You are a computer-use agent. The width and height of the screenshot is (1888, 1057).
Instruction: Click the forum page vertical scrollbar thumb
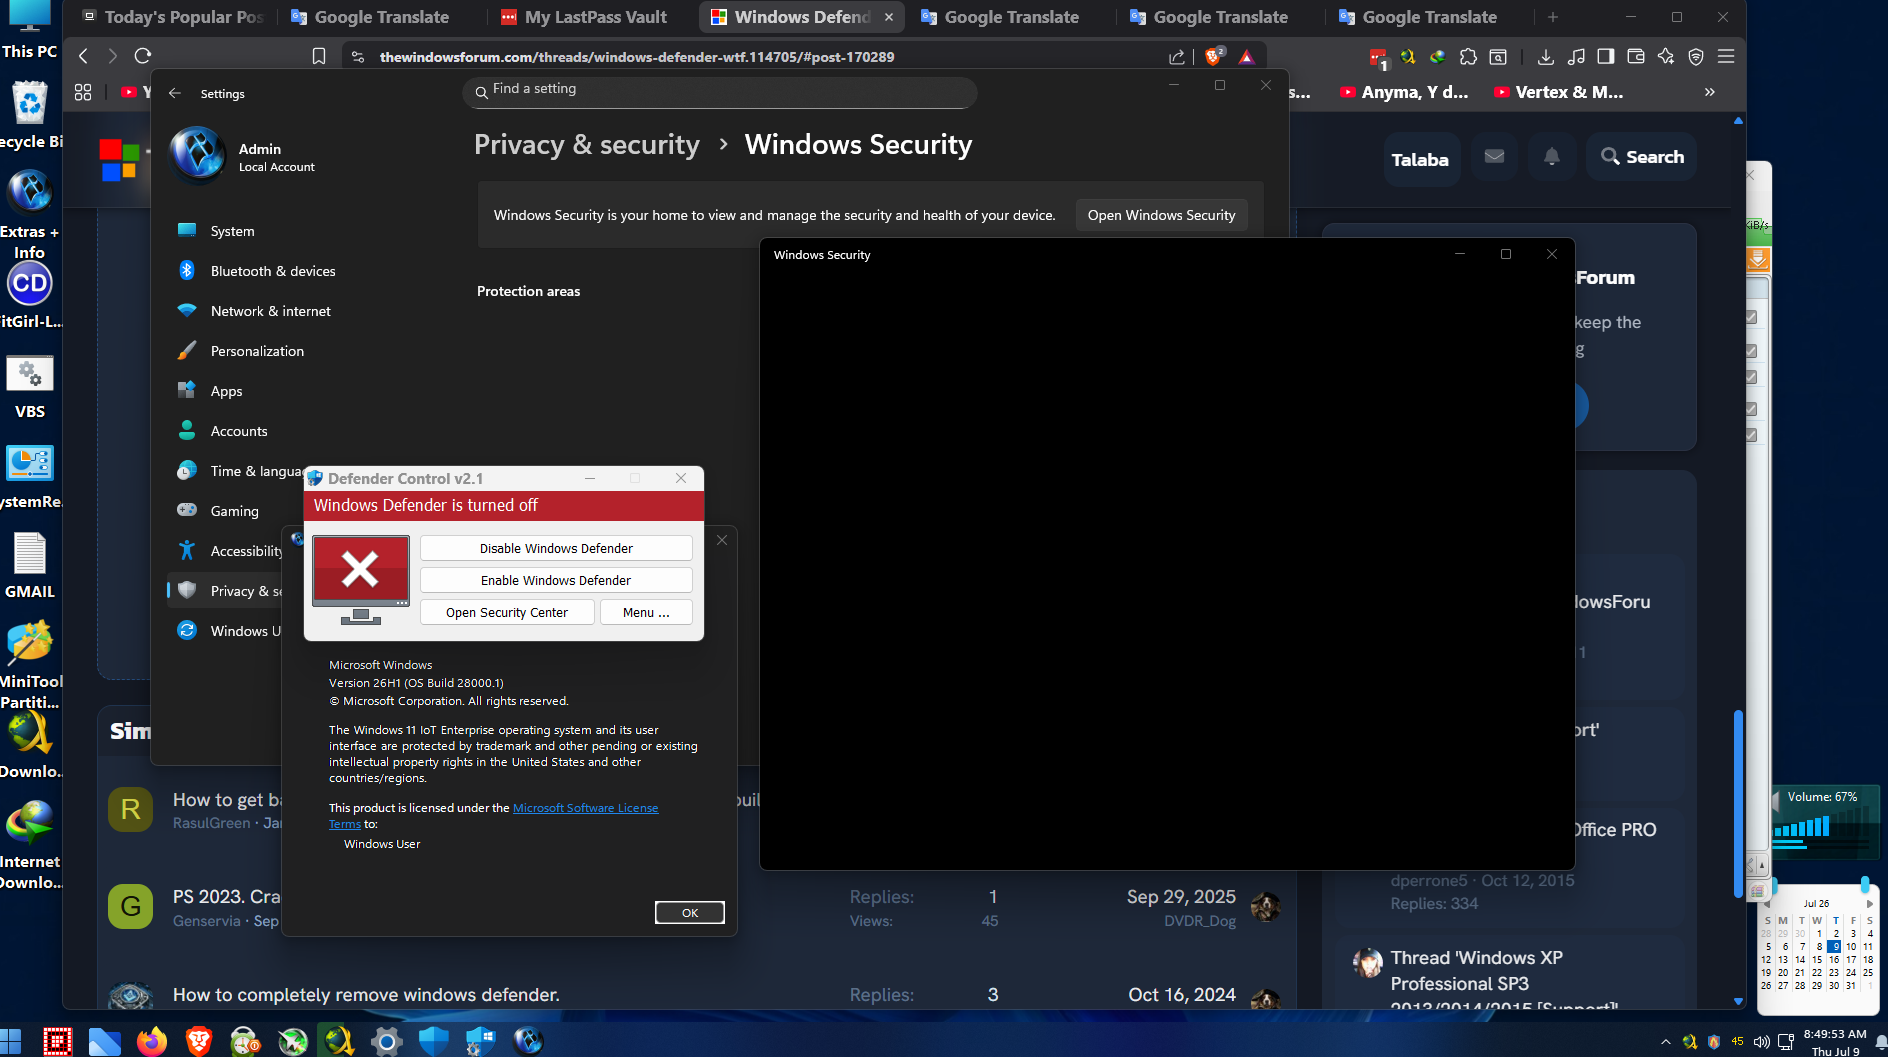[1738, 805]
